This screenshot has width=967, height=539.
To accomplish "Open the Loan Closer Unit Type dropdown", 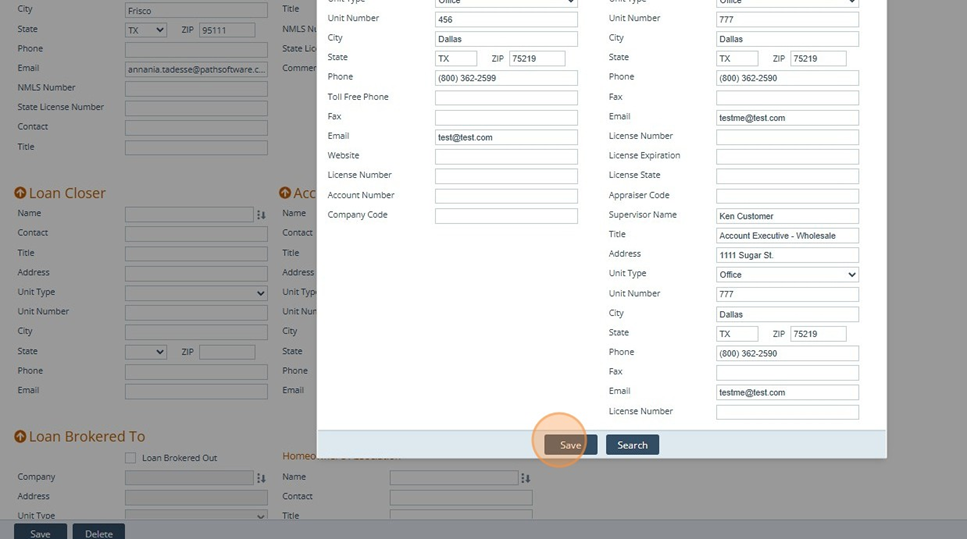I will pos(196,293).
